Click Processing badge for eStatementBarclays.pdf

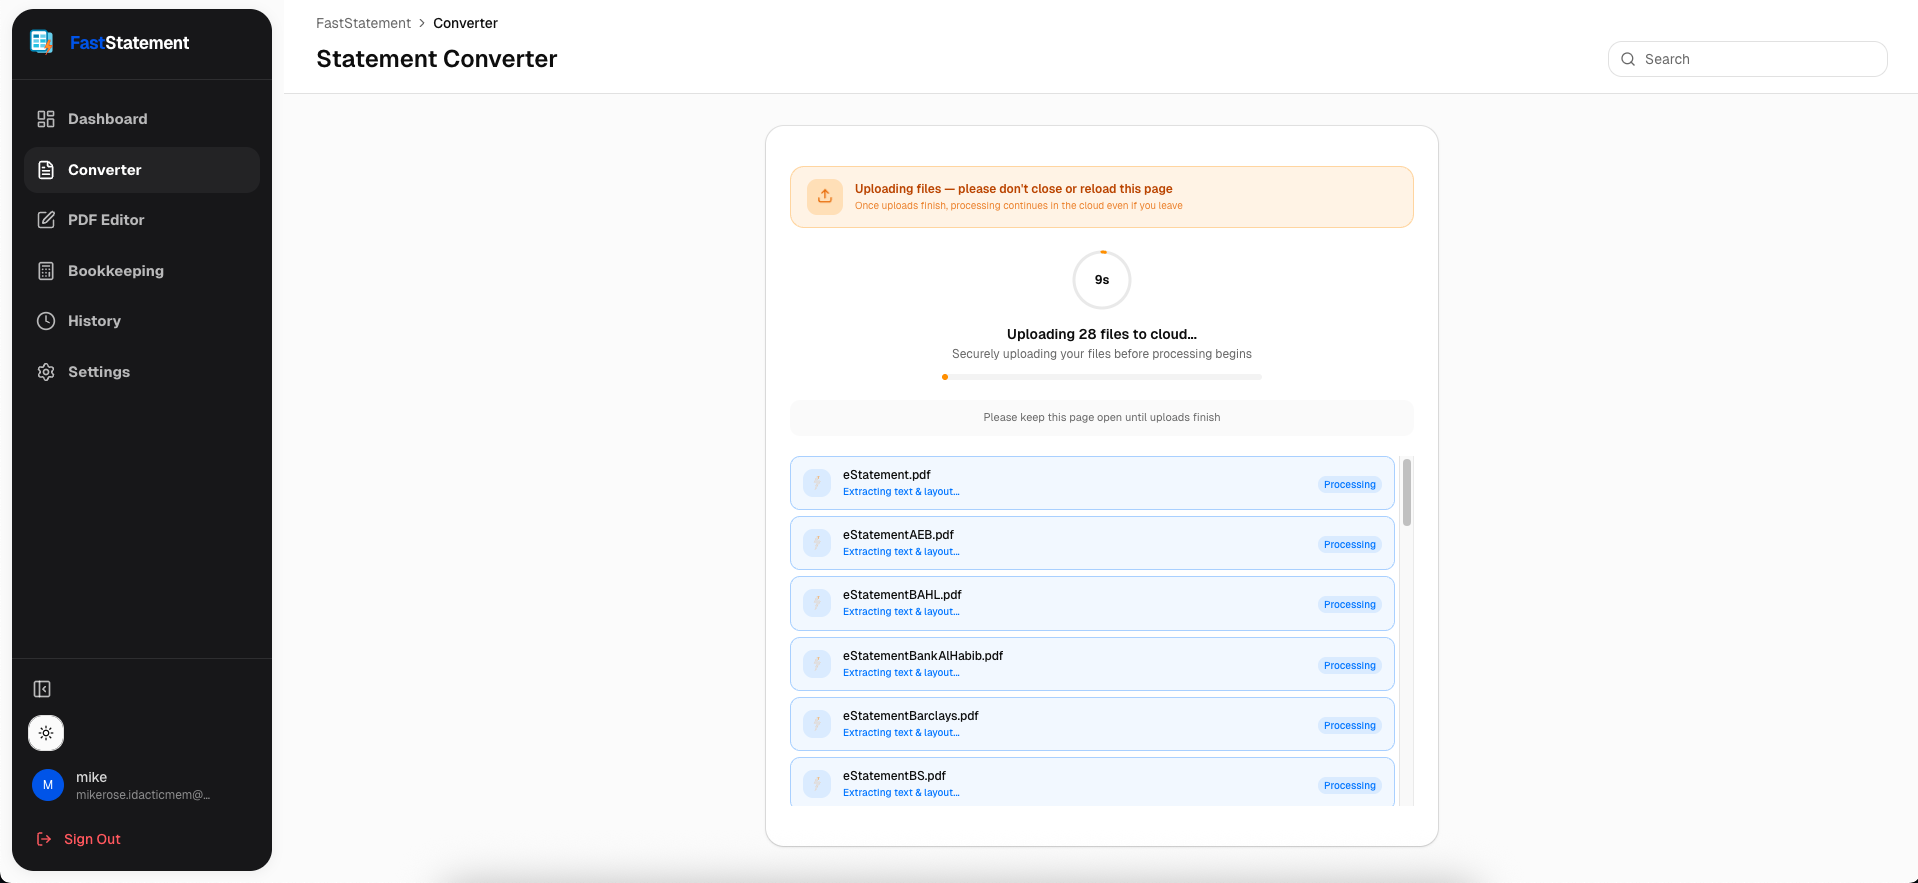pyautogui.click(x=1349, y=726)
